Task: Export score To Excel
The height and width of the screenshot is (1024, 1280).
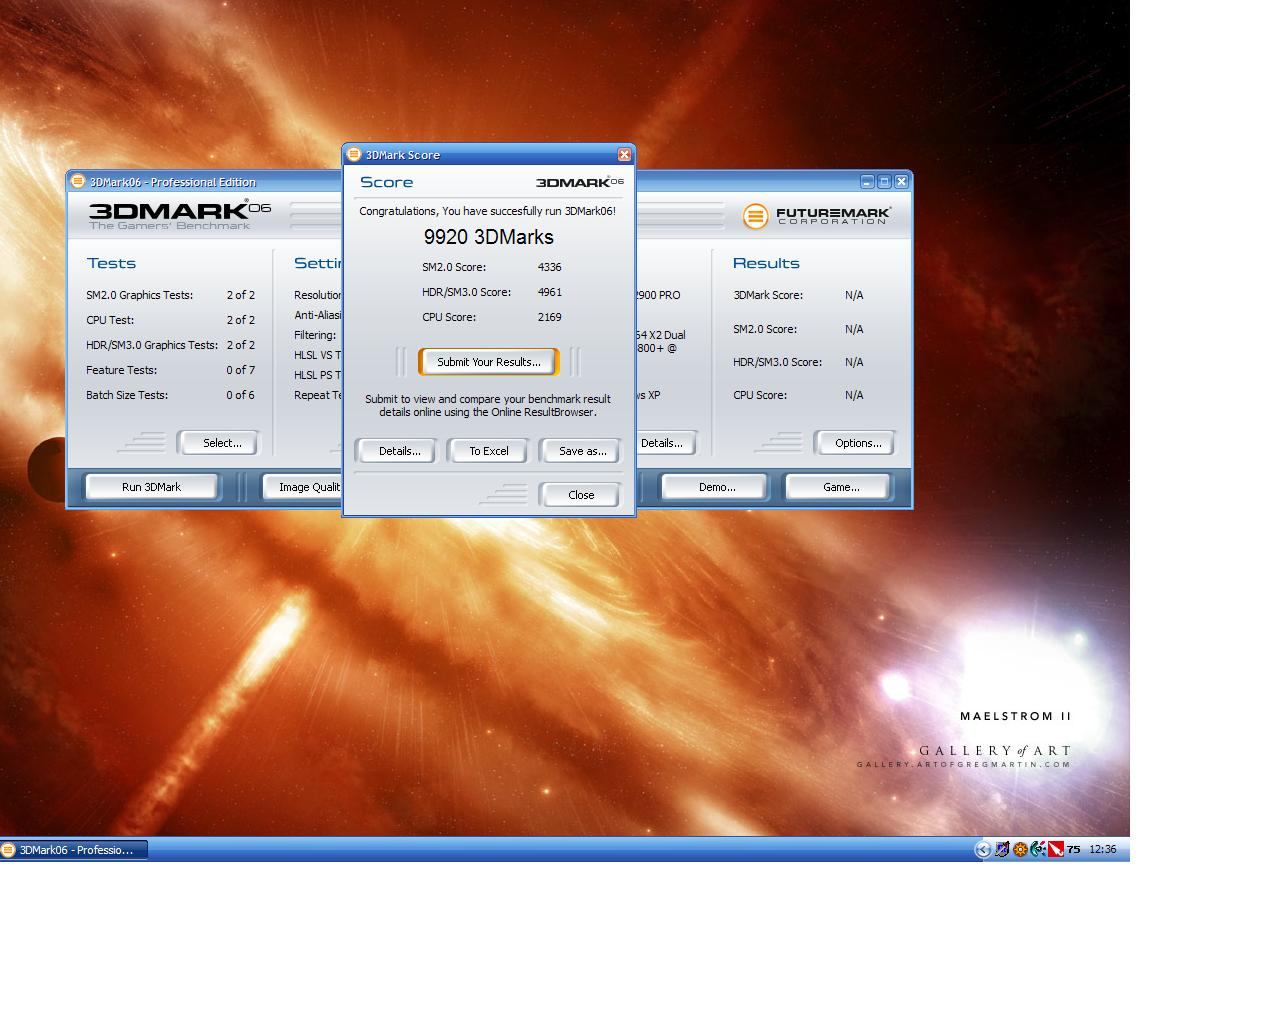Action: (489, 451)
